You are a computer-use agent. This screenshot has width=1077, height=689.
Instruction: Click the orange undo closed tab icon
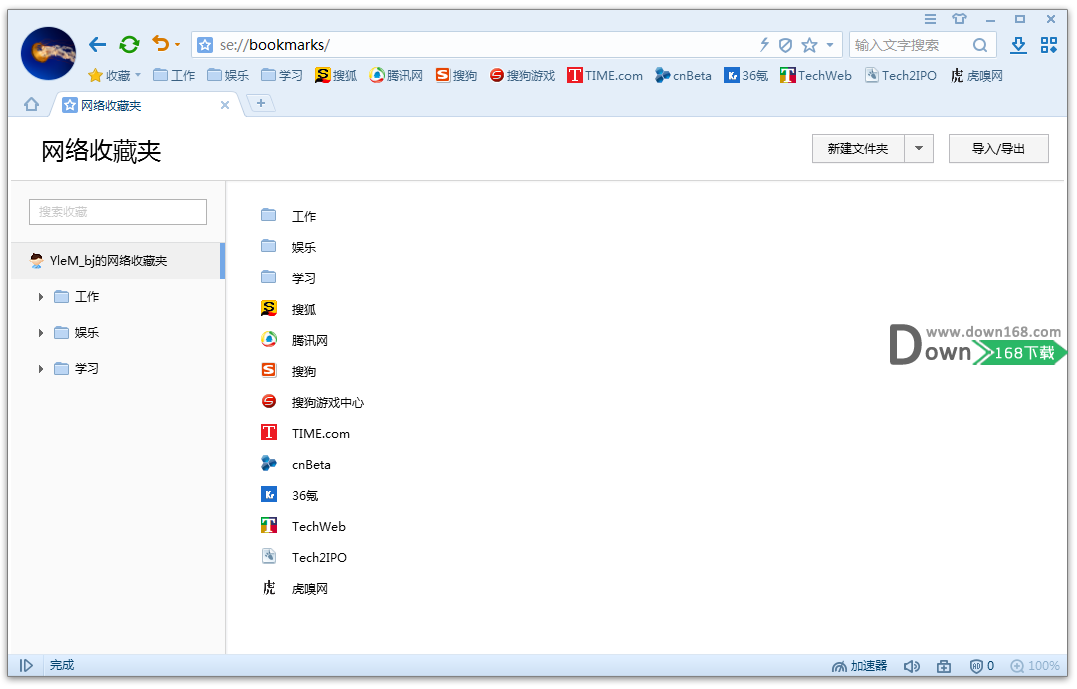[x=160, y=44]
